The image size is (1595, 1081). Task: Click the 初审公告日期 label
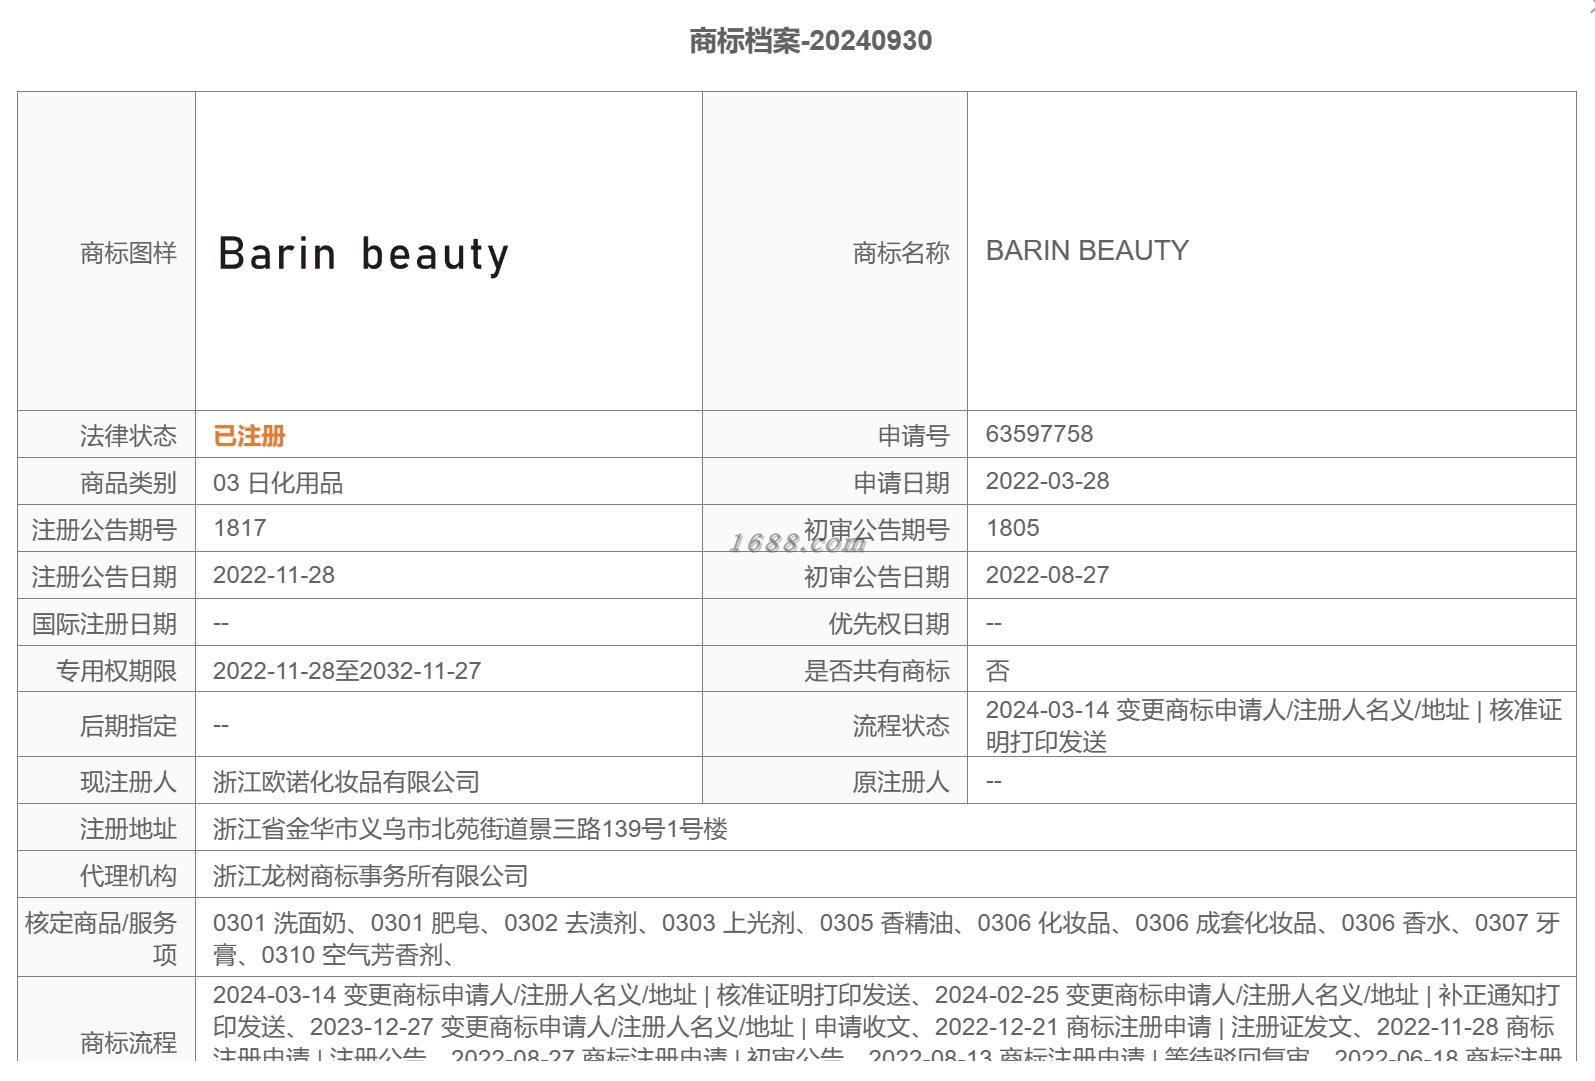point(877,577)
